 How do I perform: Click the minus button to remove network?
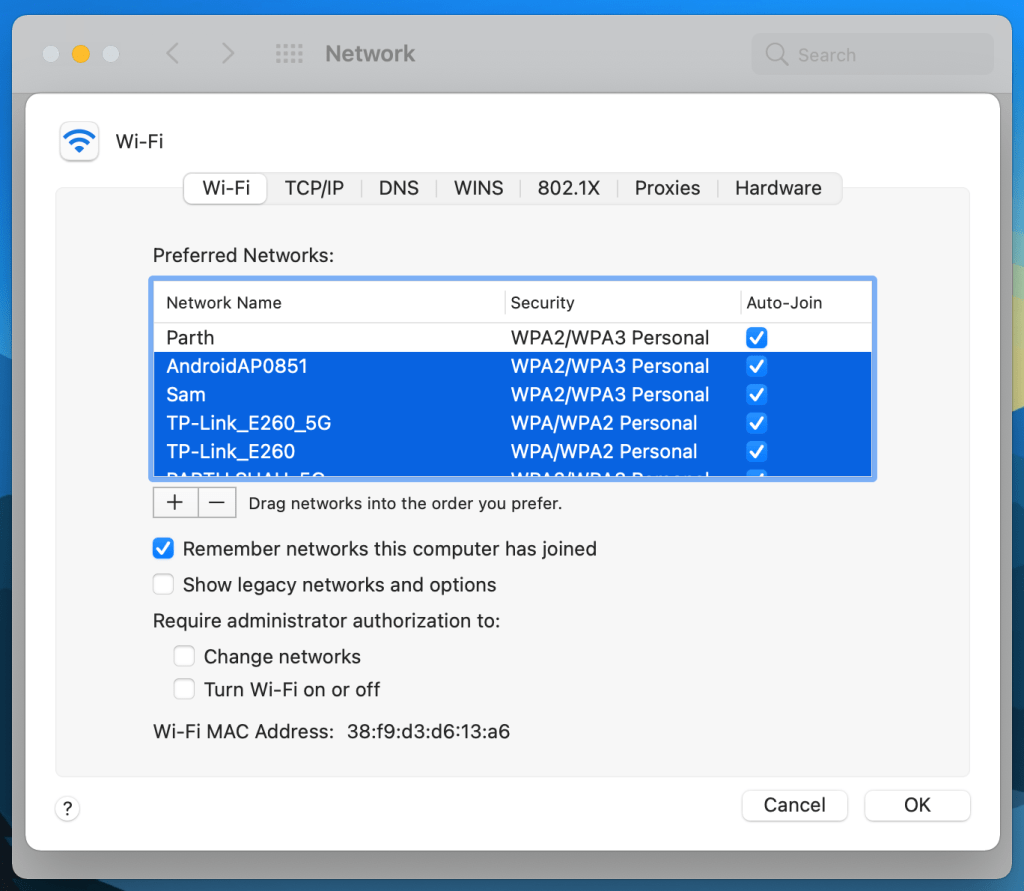(x=217, y=503)
